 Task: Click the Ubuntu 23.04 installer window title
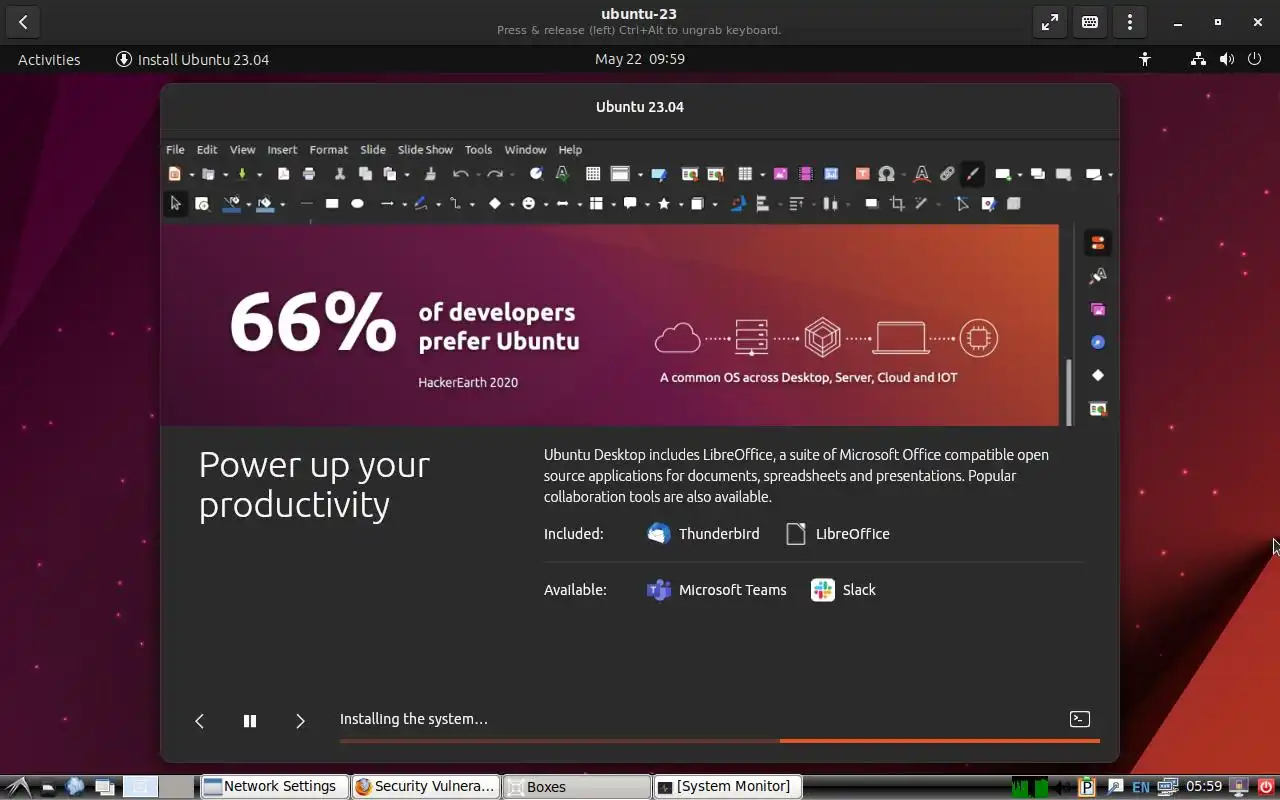tap(640, 107)
